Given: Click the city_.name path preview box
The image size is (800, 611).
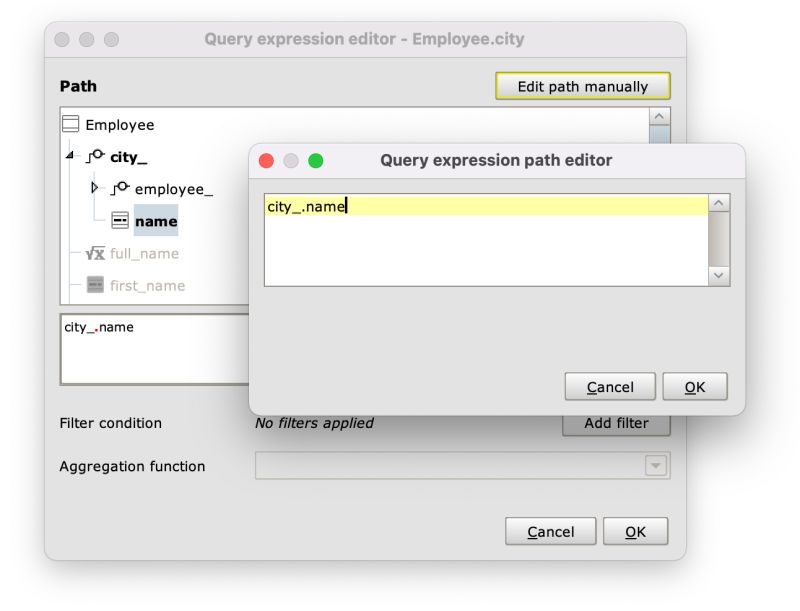Looking at the screenshot, I should 155,349.
